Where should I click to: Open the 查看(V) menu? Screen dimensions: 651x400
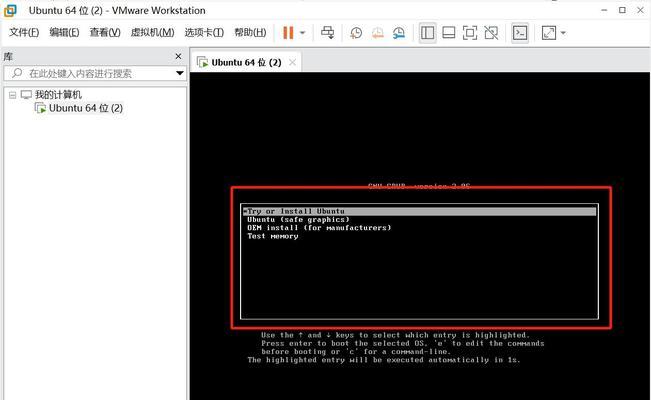pos(105,32)
